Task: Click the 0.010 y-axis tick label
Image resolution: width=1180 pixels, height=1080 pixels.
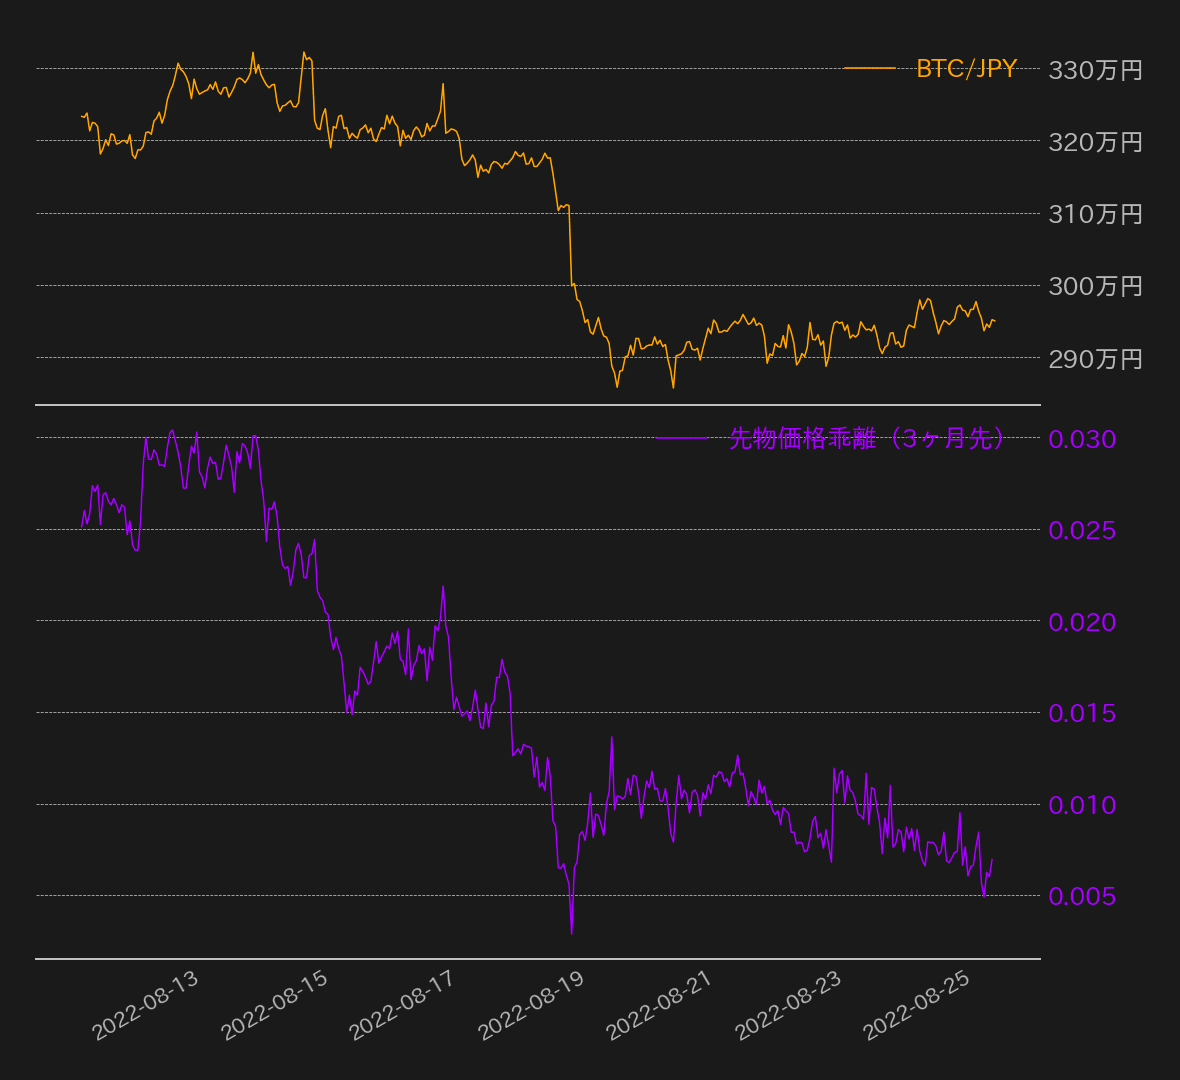Action: point(1082,805)
